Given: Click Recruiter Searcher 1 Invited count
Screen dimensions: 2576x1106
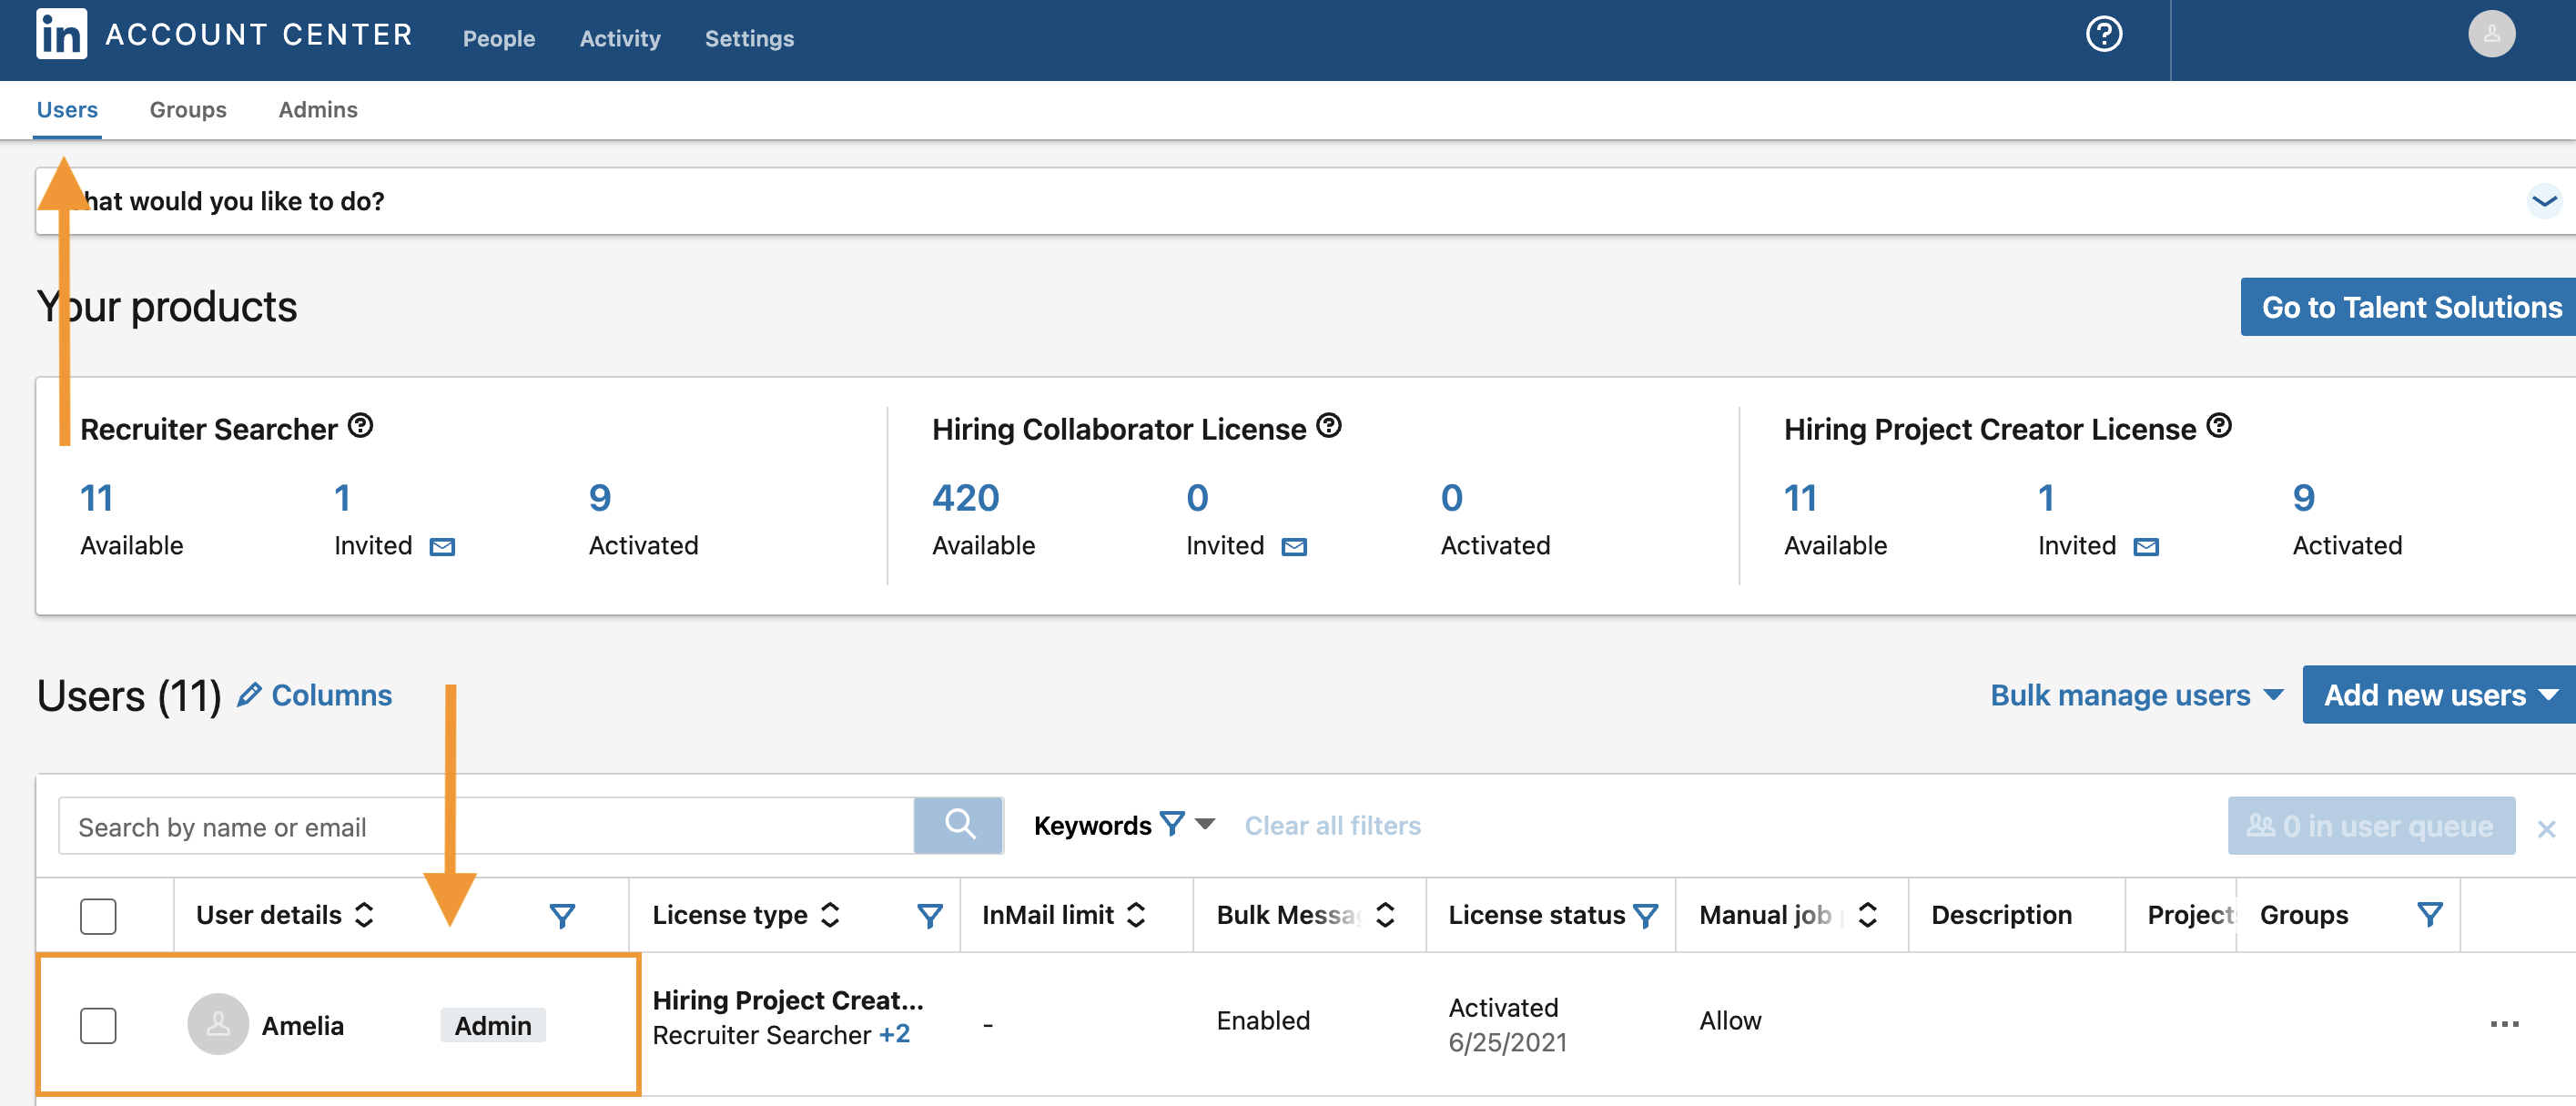Looking at the screenshot, I should point(343,497).
